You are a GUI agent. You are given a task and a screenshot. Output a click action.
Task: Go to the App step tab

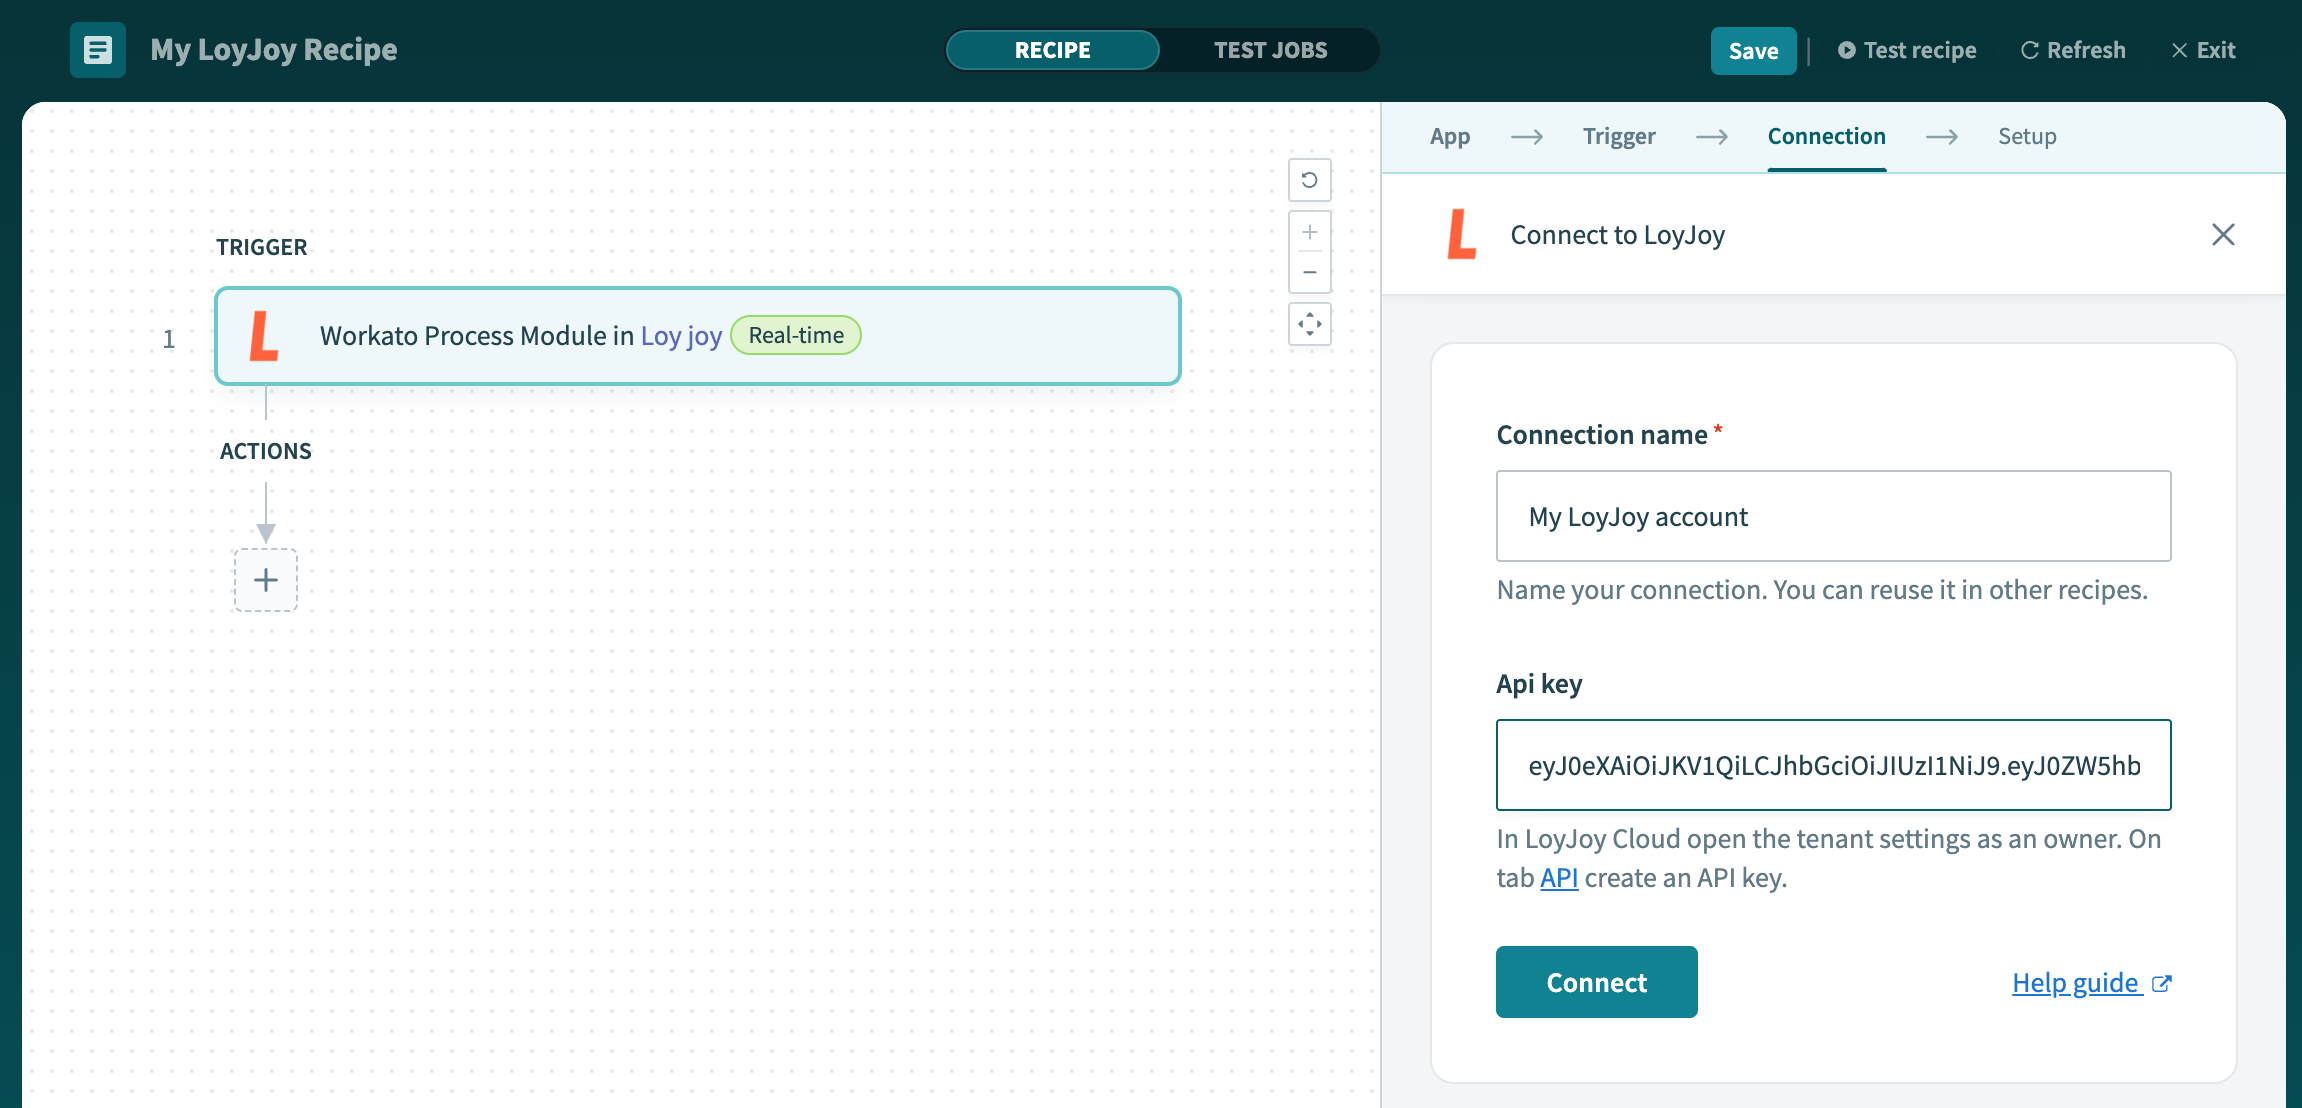tap(1449, 136)
